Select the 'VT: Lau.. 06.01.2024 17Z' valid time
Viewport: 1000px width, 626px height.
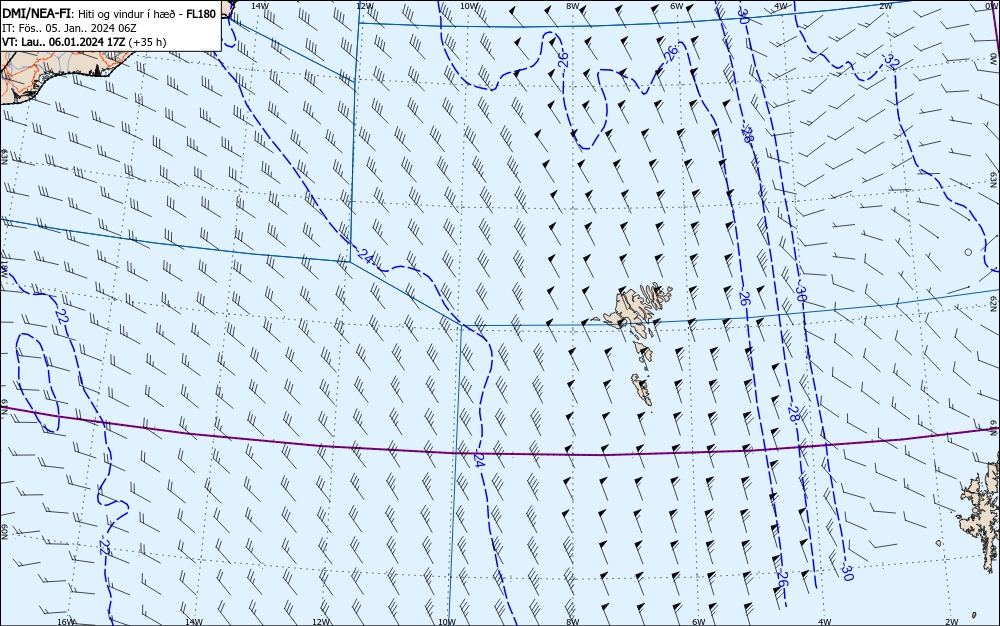coord(64,42)
